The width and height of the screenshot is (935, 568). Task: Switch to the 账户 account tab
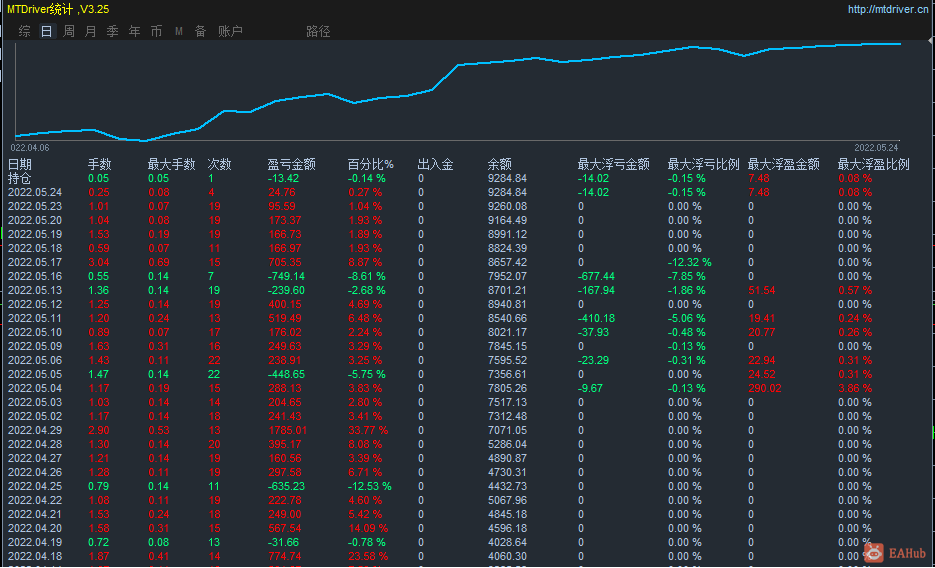pos(230,31)
